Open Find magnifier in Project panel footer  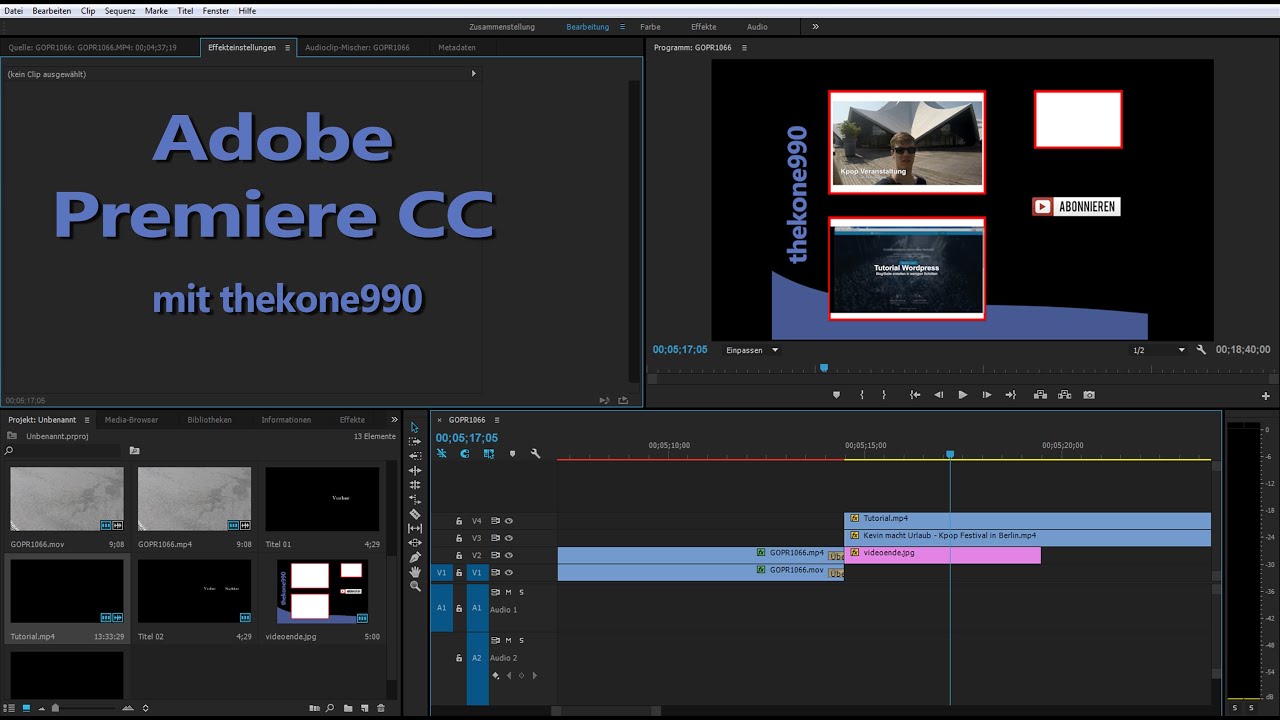coord(330,708)
